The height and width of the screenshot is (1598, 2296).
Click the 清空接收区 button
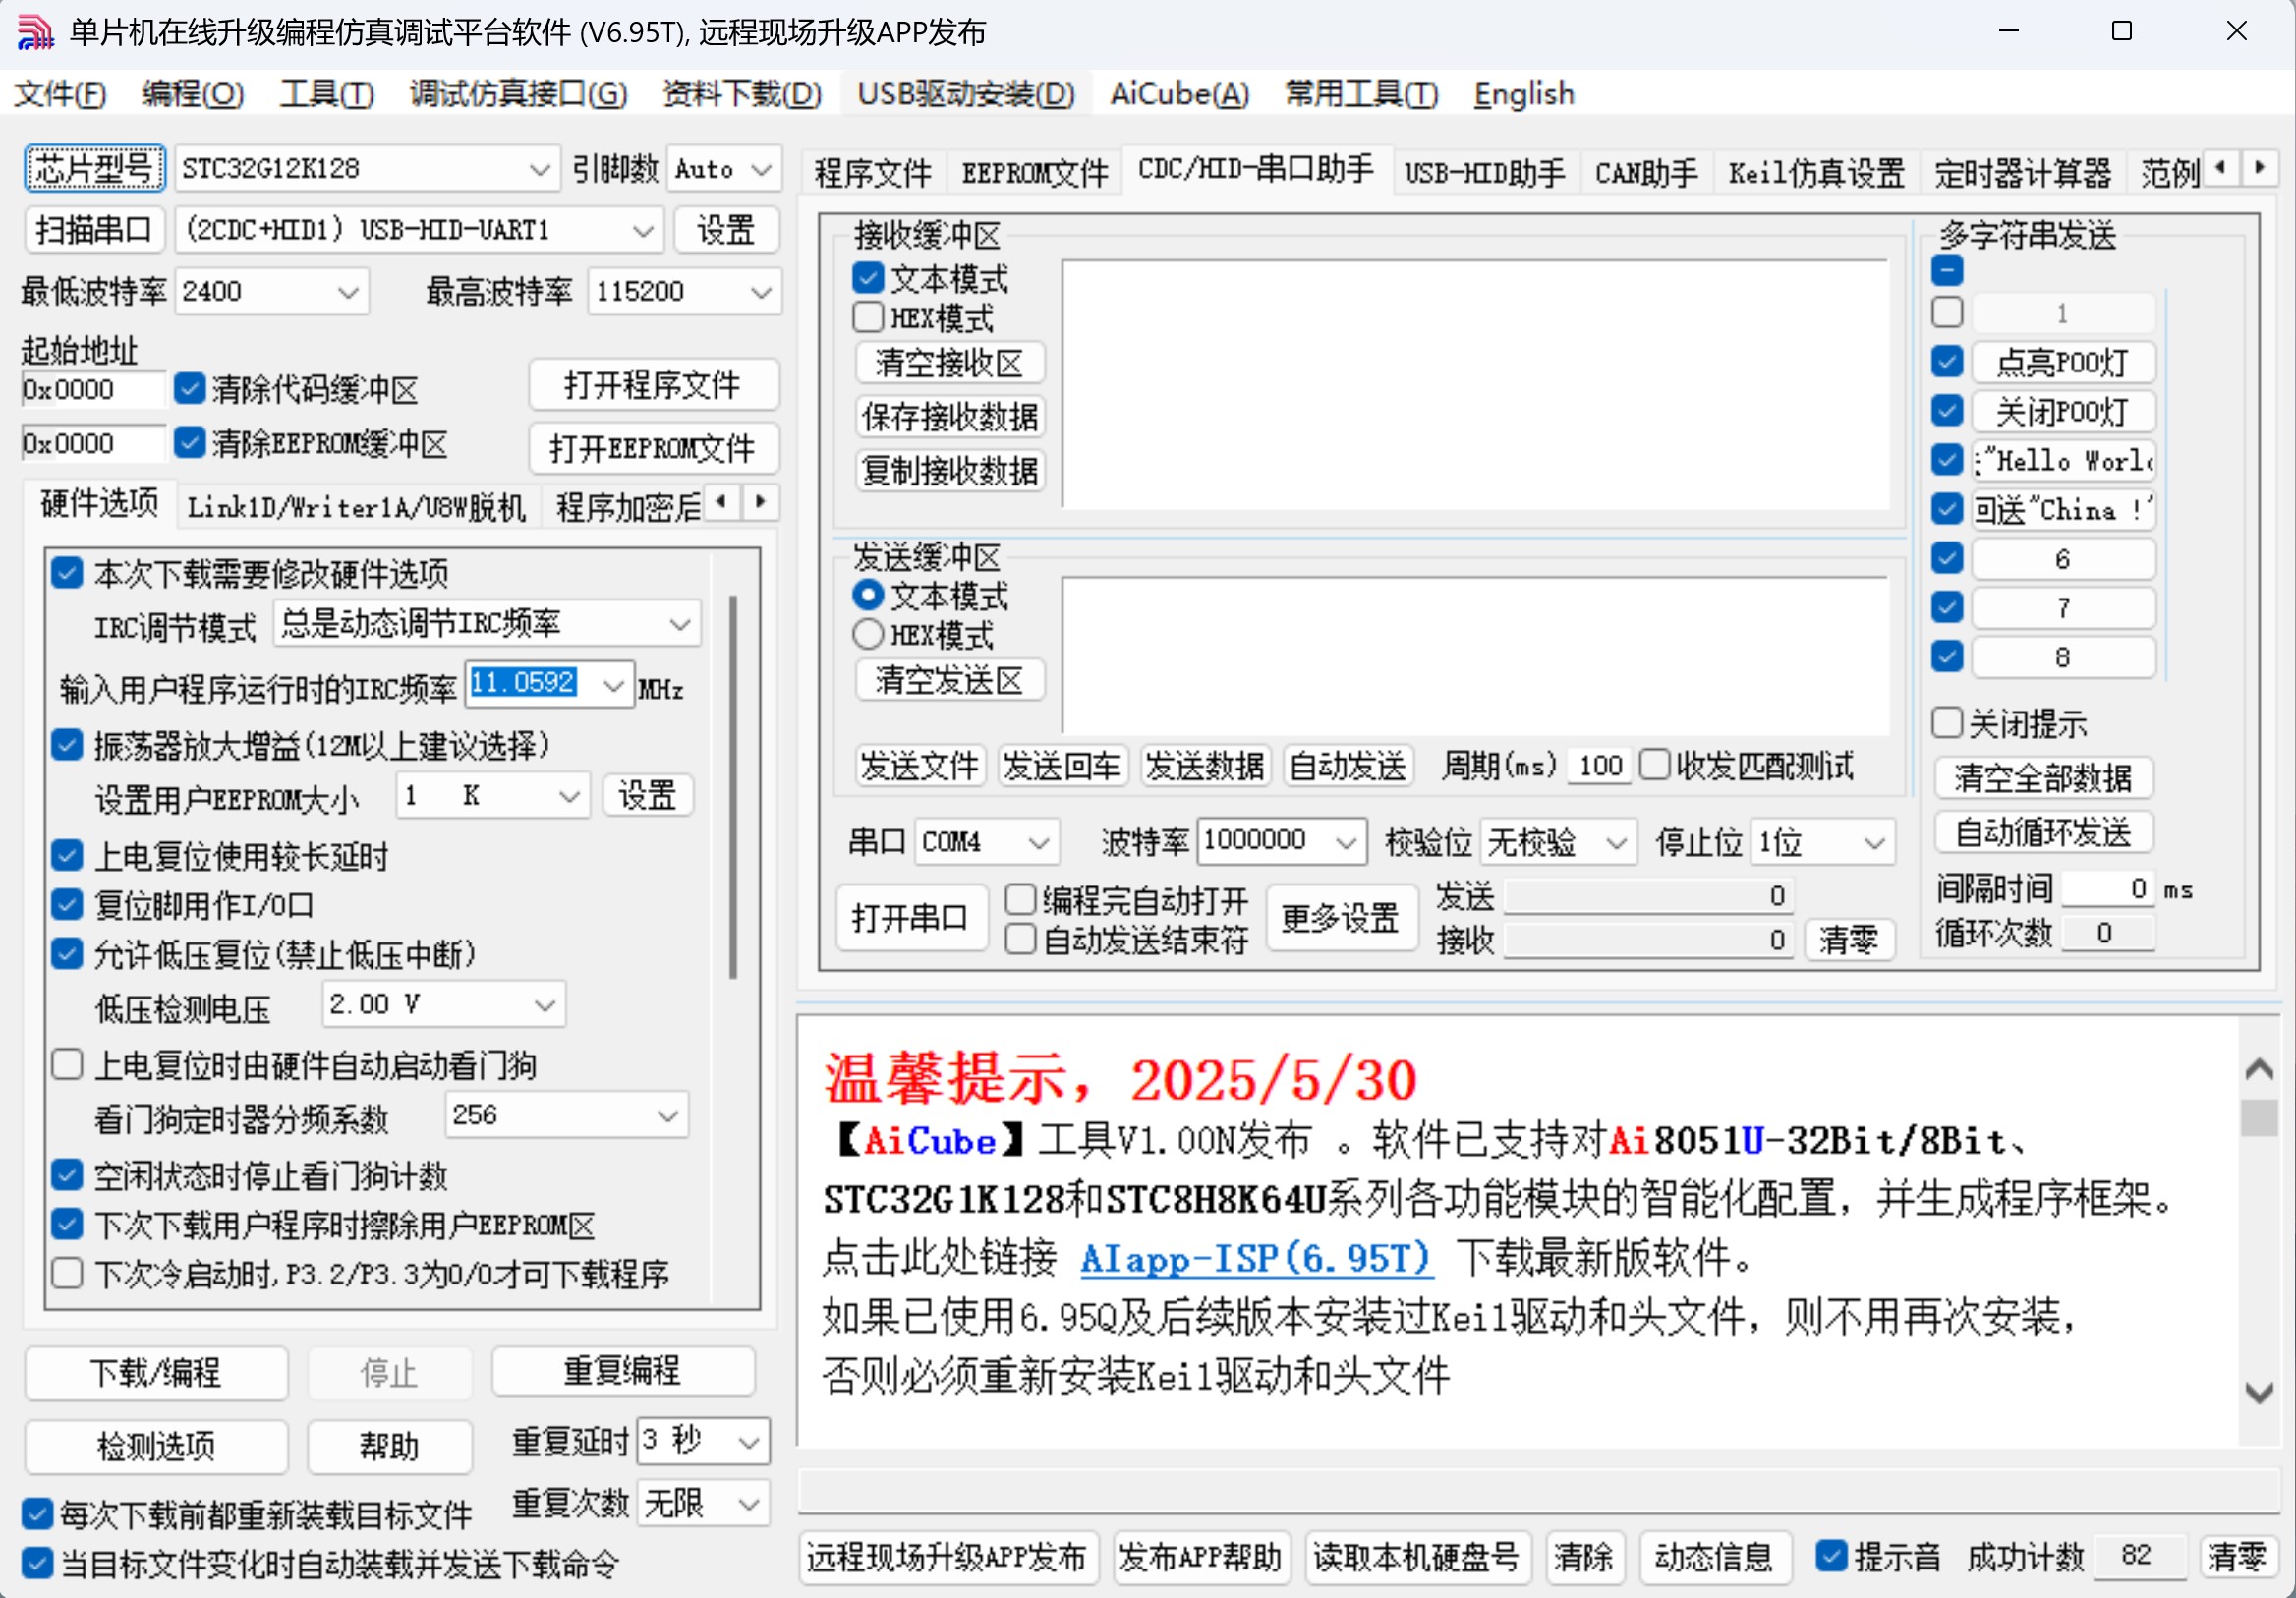[949, 362]
